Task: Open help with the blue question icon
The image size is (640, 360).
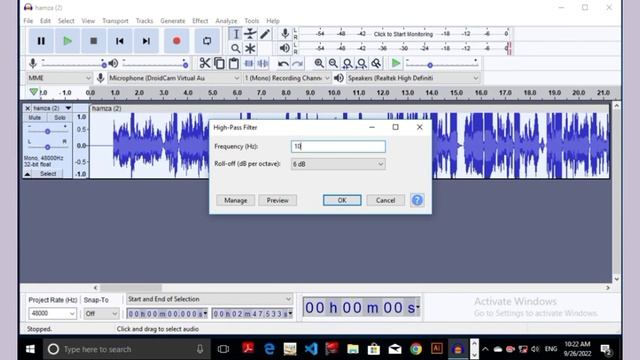Action: 417,200
